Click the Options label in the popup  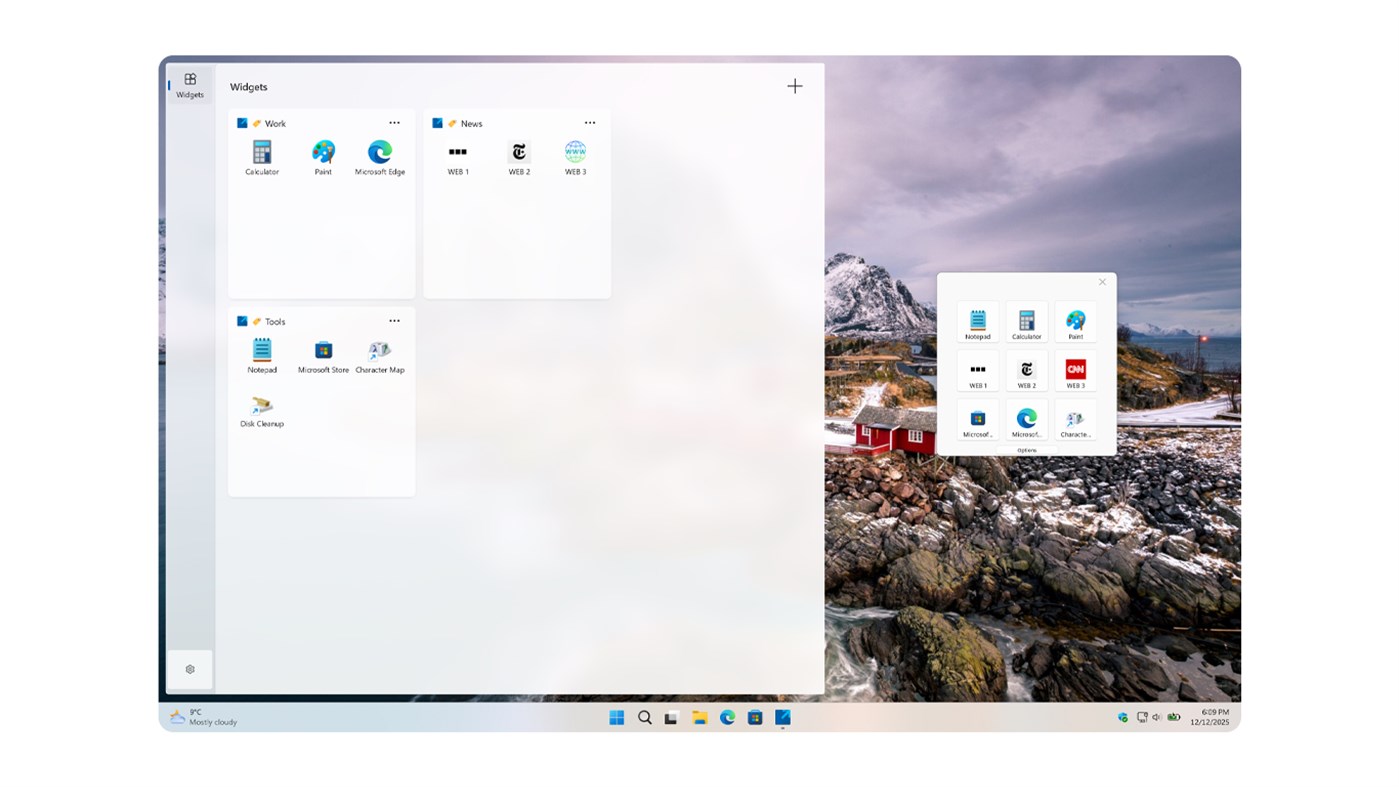click(1026, 450)
